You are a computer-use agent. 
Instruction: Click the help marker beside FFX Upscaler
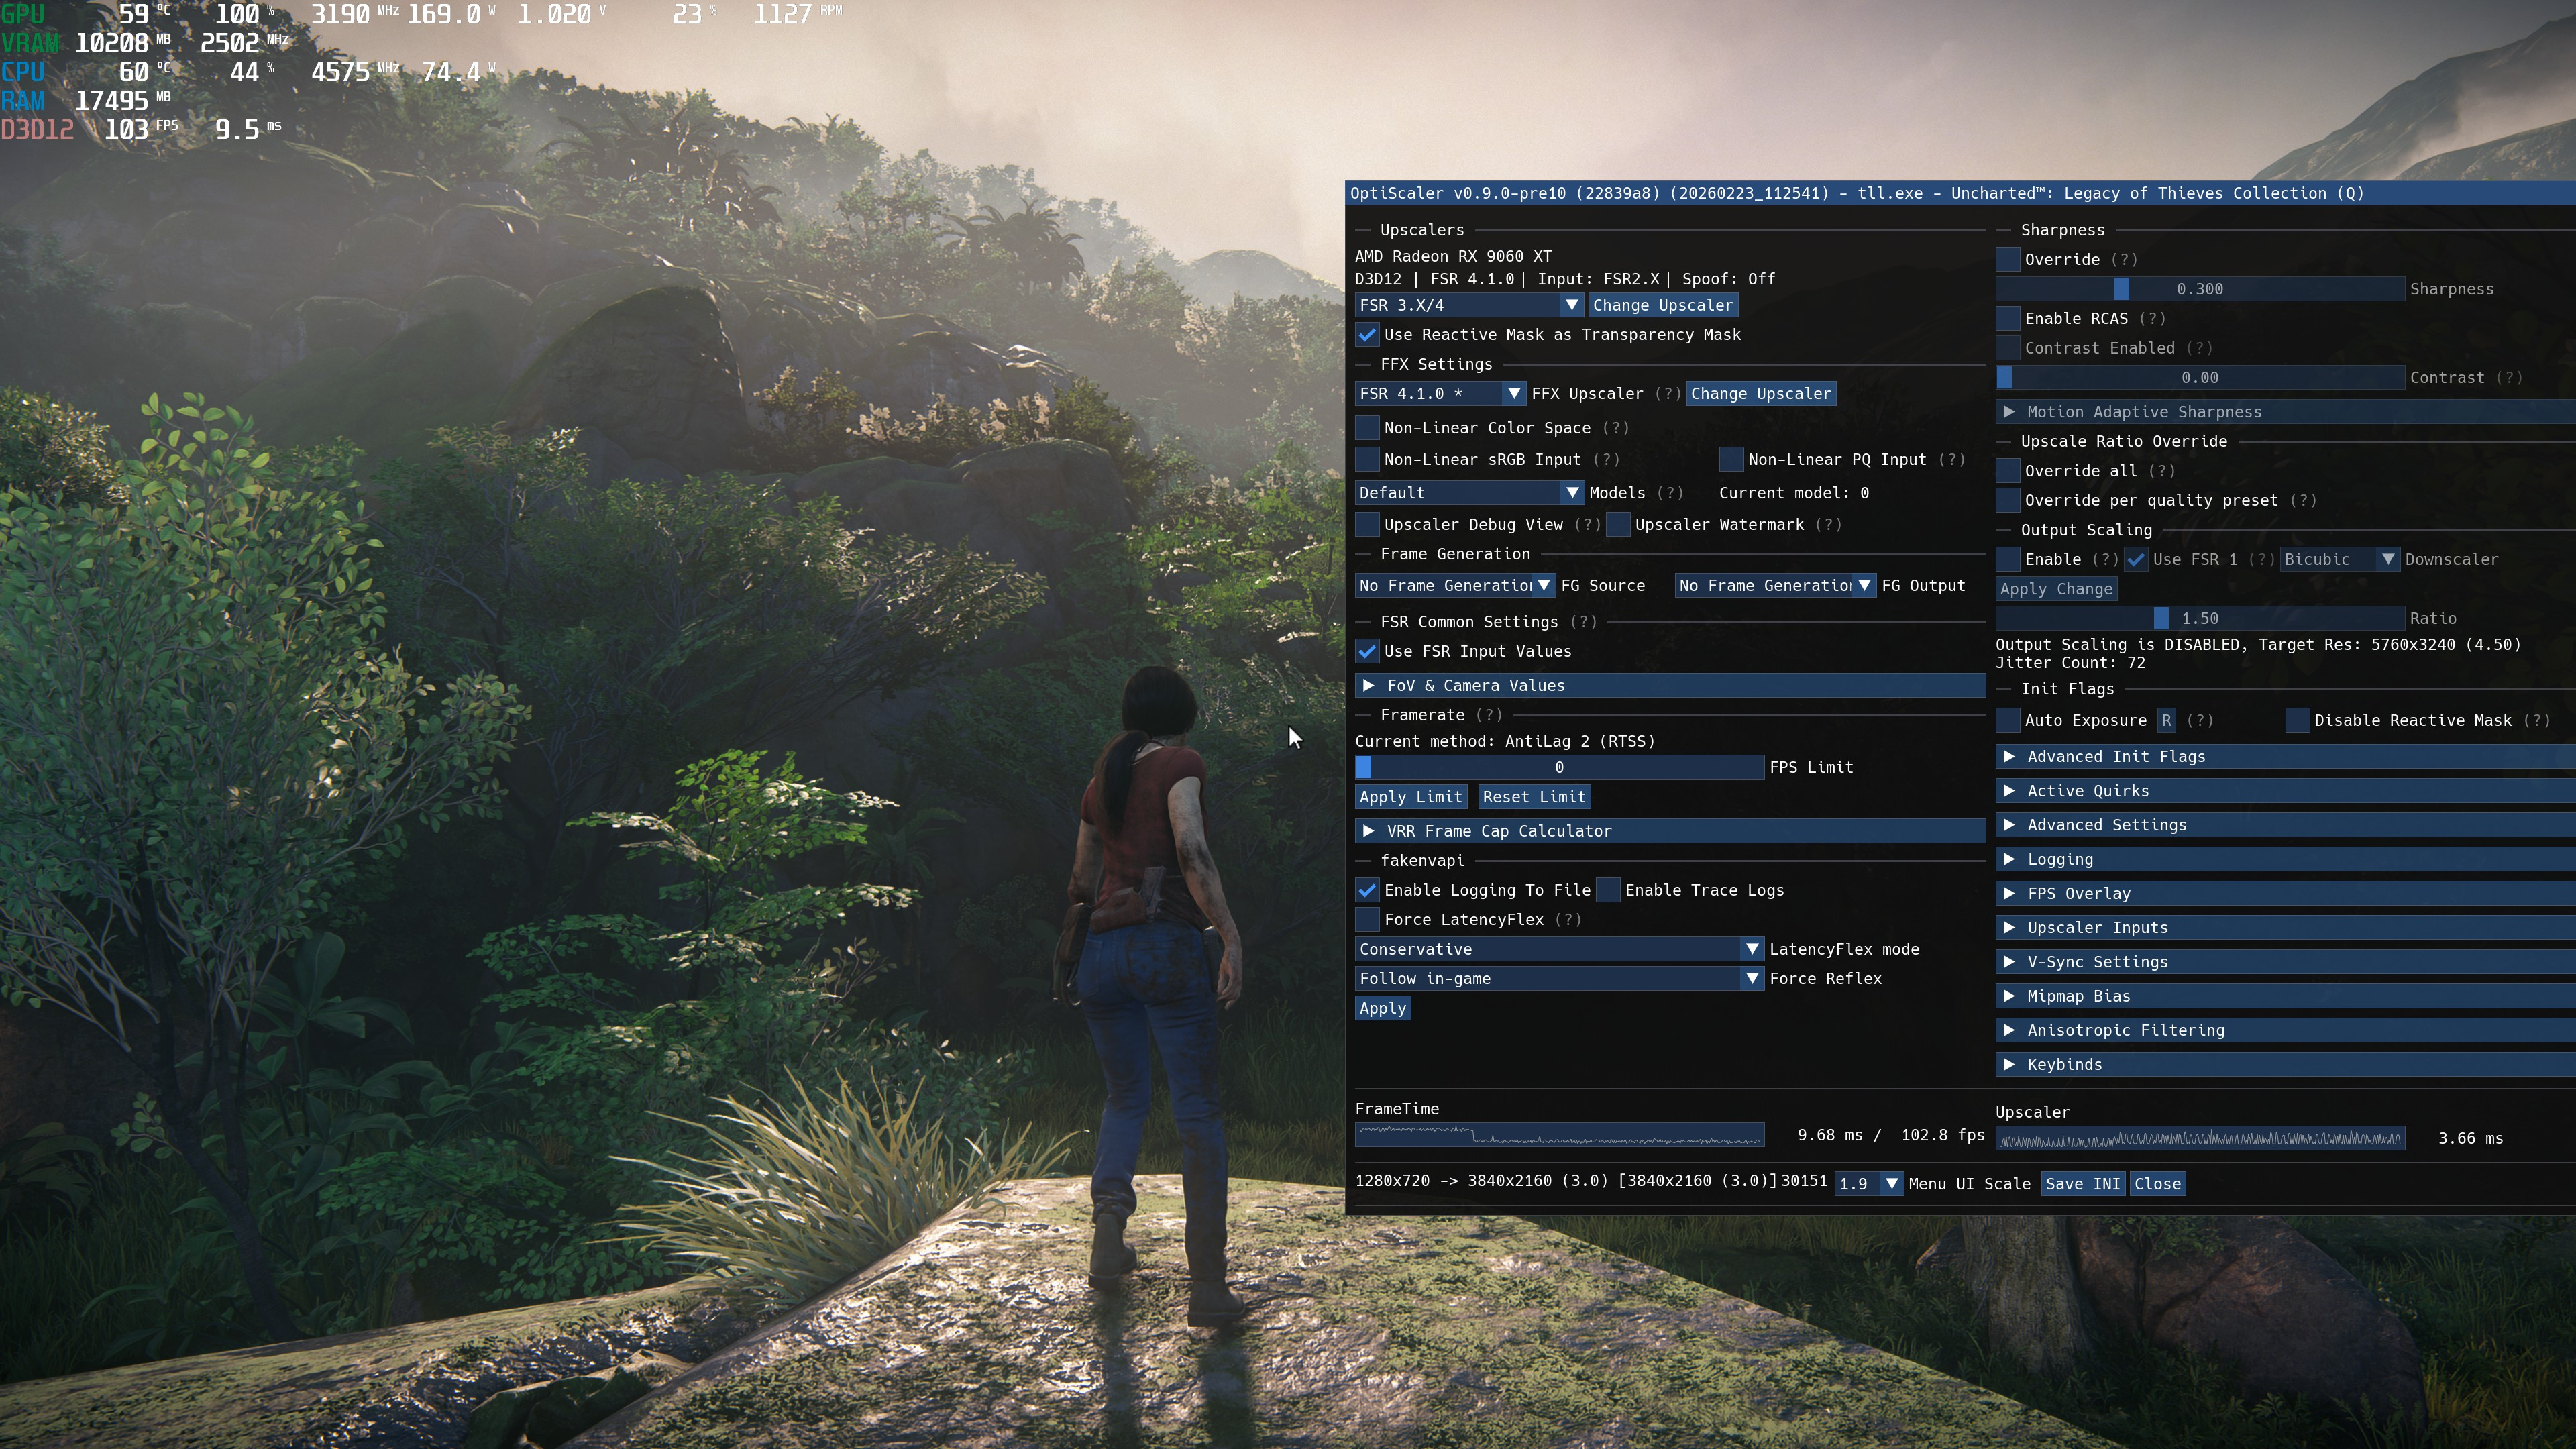(1668, 394)
